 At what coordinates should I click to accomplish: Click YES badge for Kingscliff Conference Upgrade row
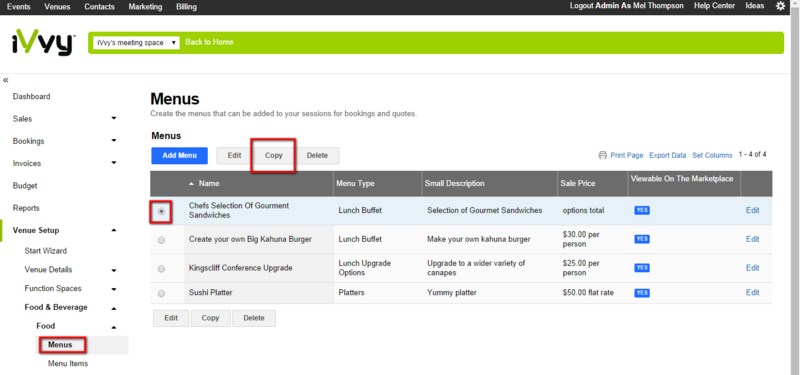point(642,268)
